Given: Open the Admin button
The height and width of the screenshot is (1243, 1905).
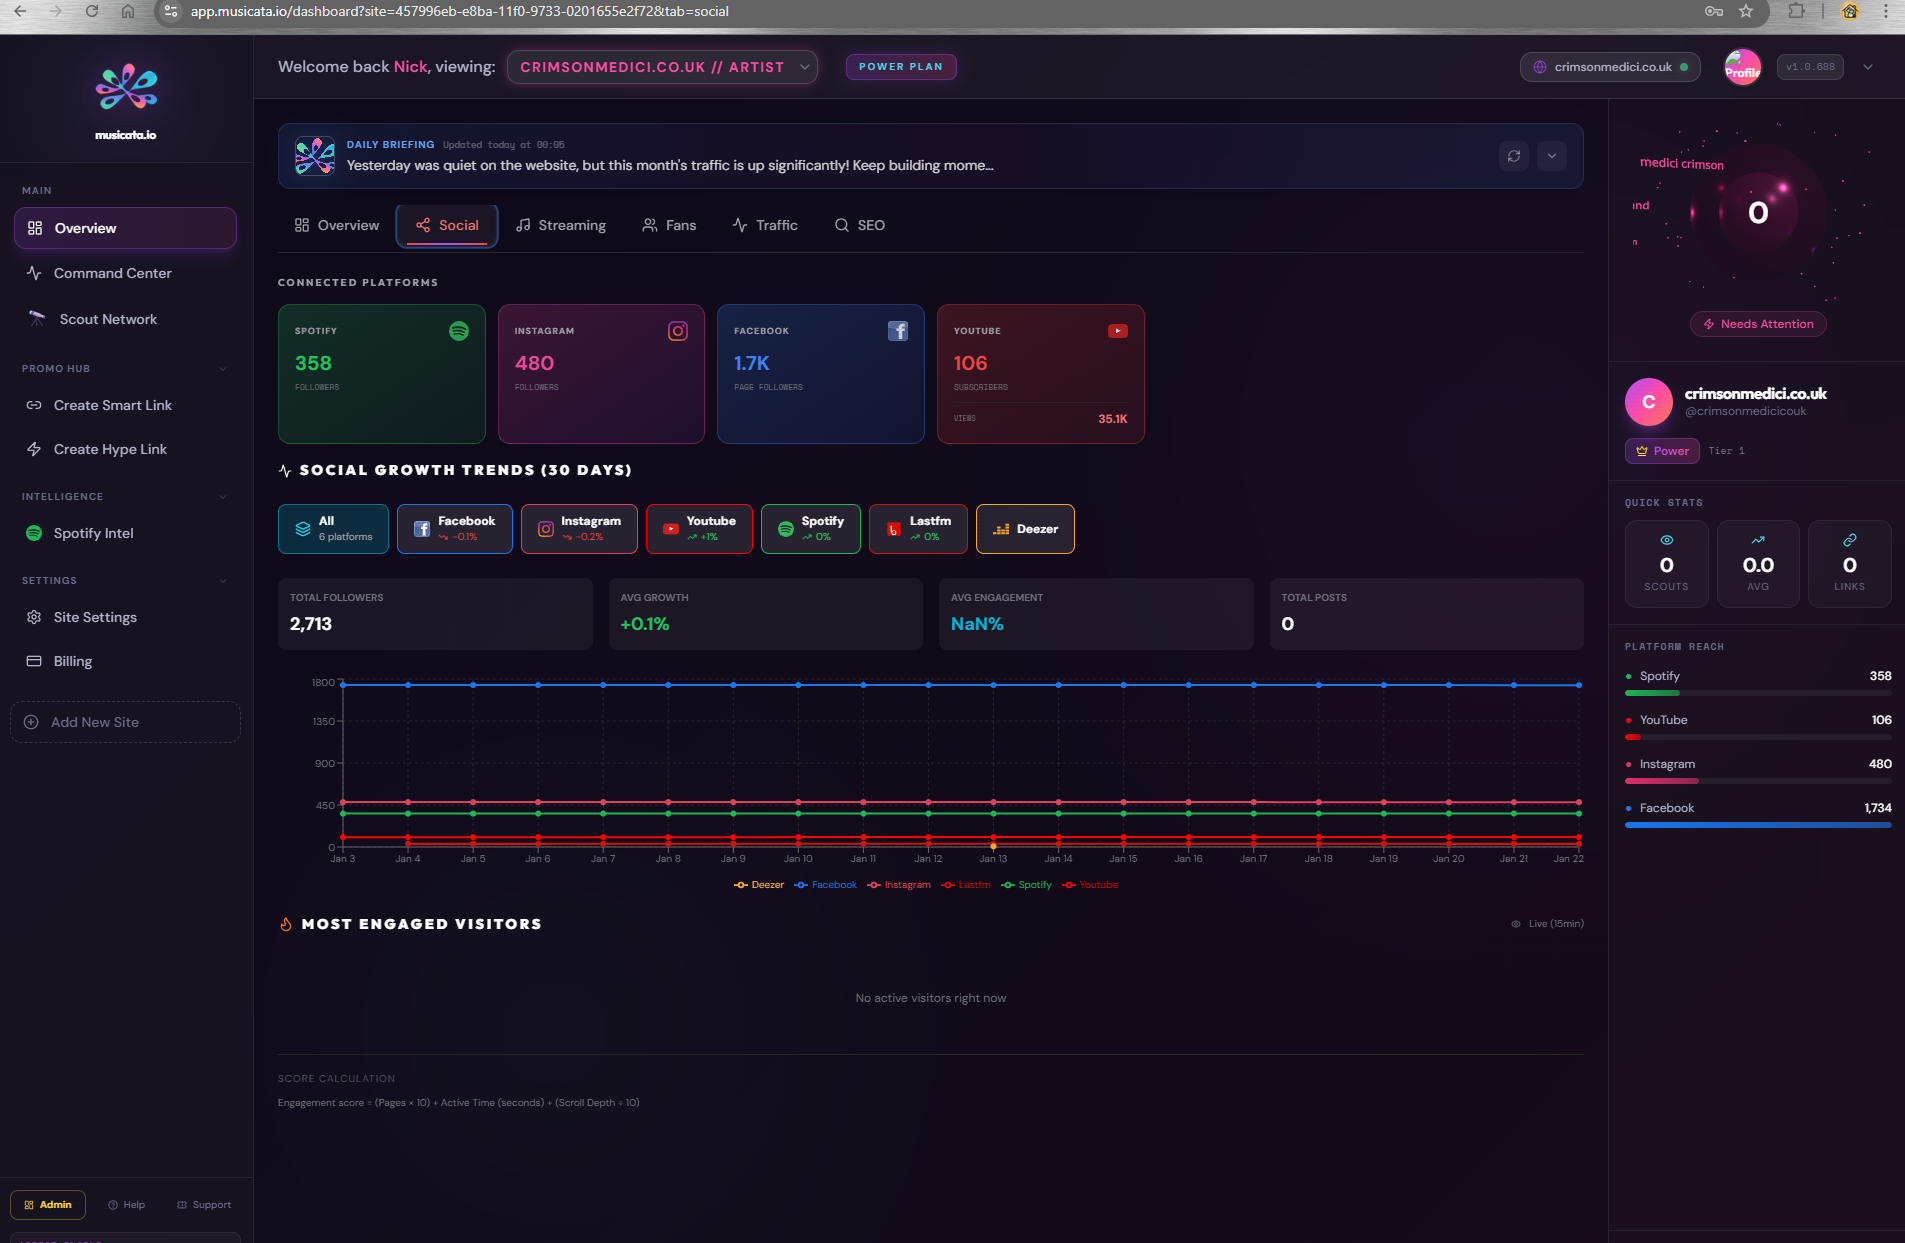Looking at the screenshot, I should point(48,1205).
